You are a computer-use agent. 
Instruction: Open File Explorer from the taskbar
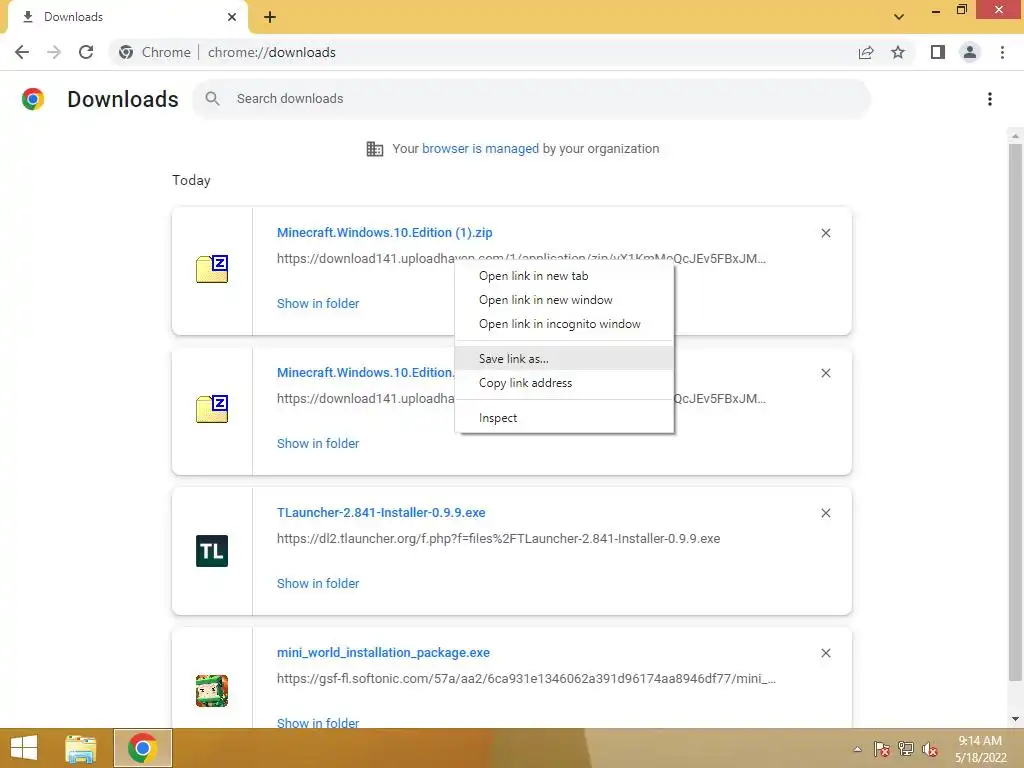[x=80, y=748]
